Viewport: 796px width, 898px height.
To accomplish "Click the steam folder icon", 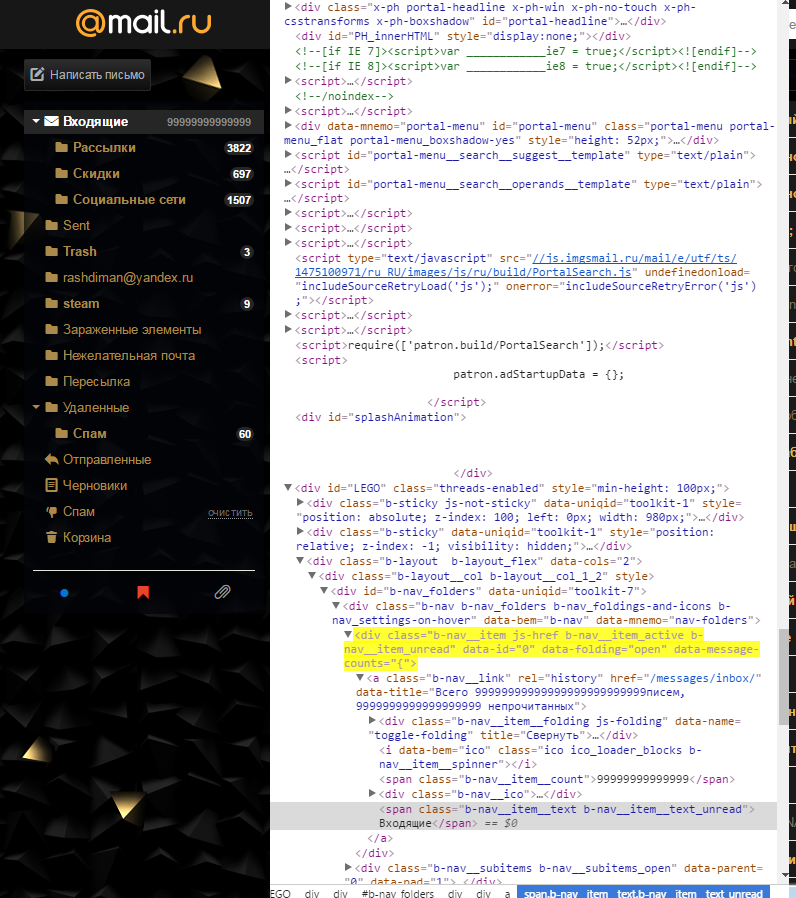I will click(x=52, y=304).
